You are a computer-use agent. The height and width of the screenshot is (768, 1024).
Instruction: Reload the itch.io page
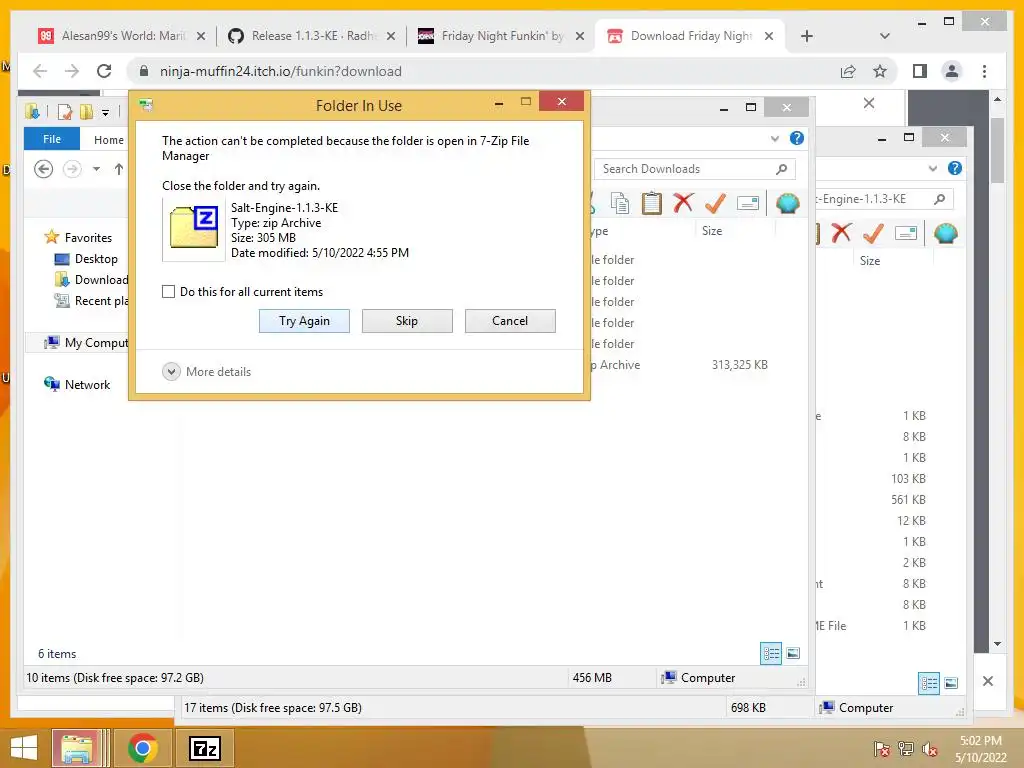(104, 71)
